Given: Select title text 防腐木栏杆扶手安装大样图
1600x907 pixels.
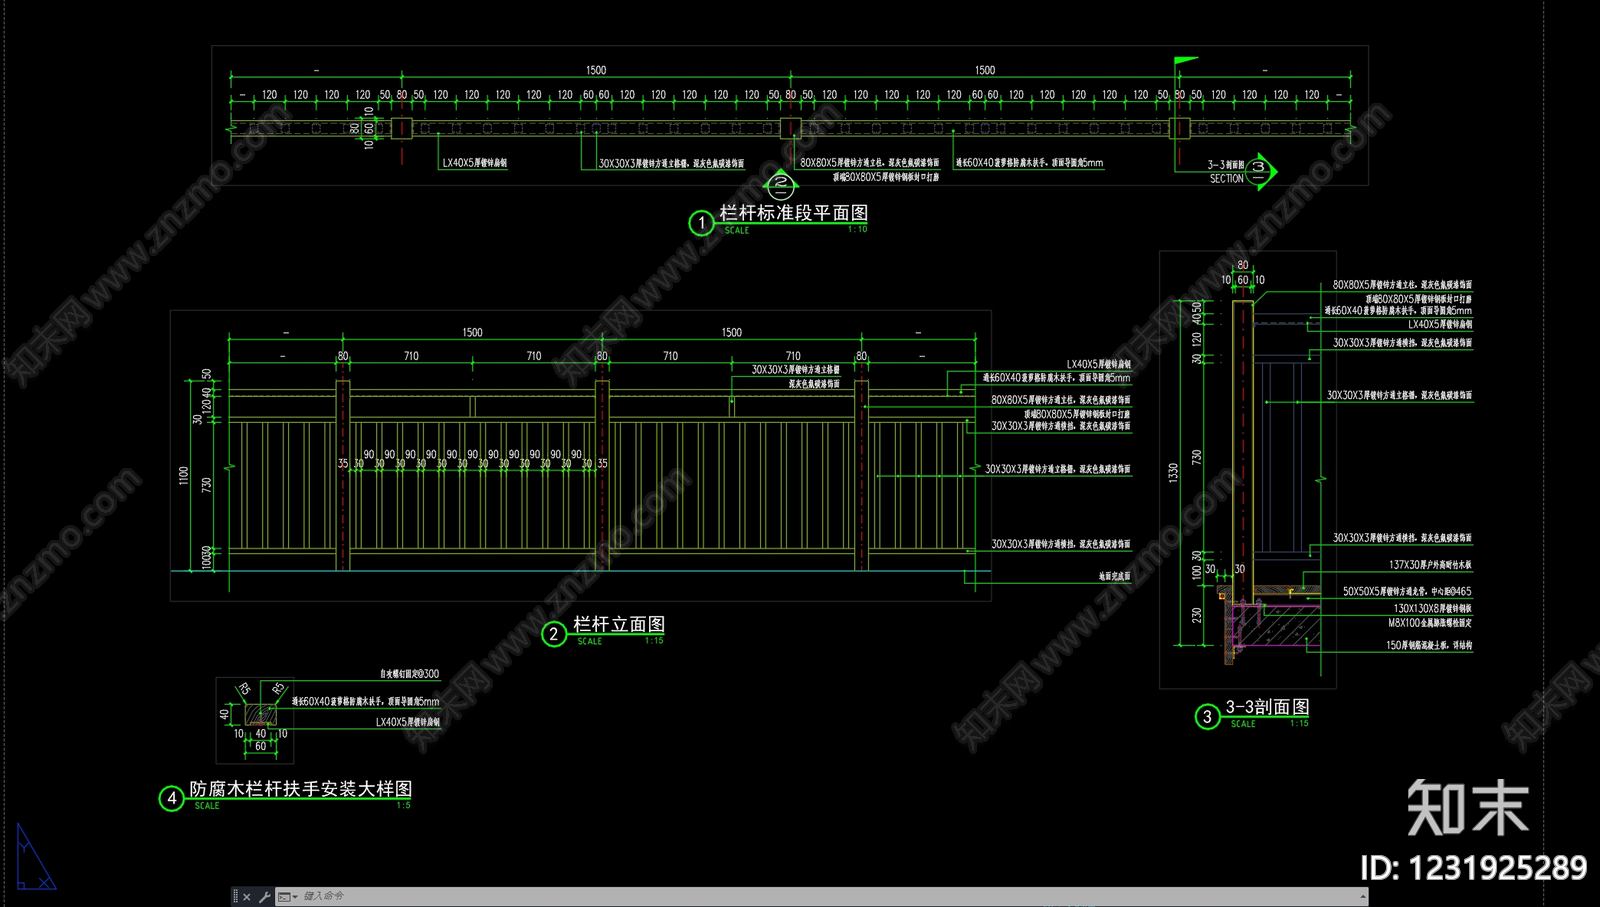Looking at the screenshot, I should [x=301, y=789].
